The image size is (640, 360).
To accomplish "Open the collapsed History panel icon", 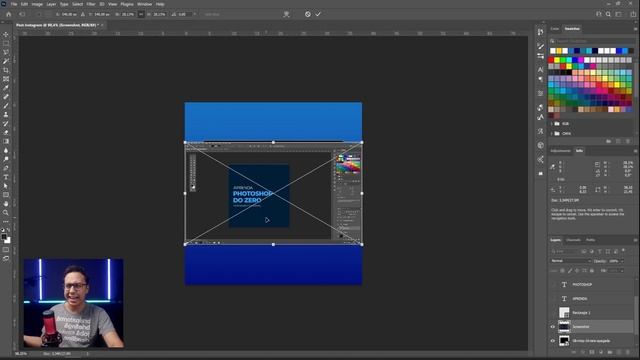I will click(x=540, y=32).
